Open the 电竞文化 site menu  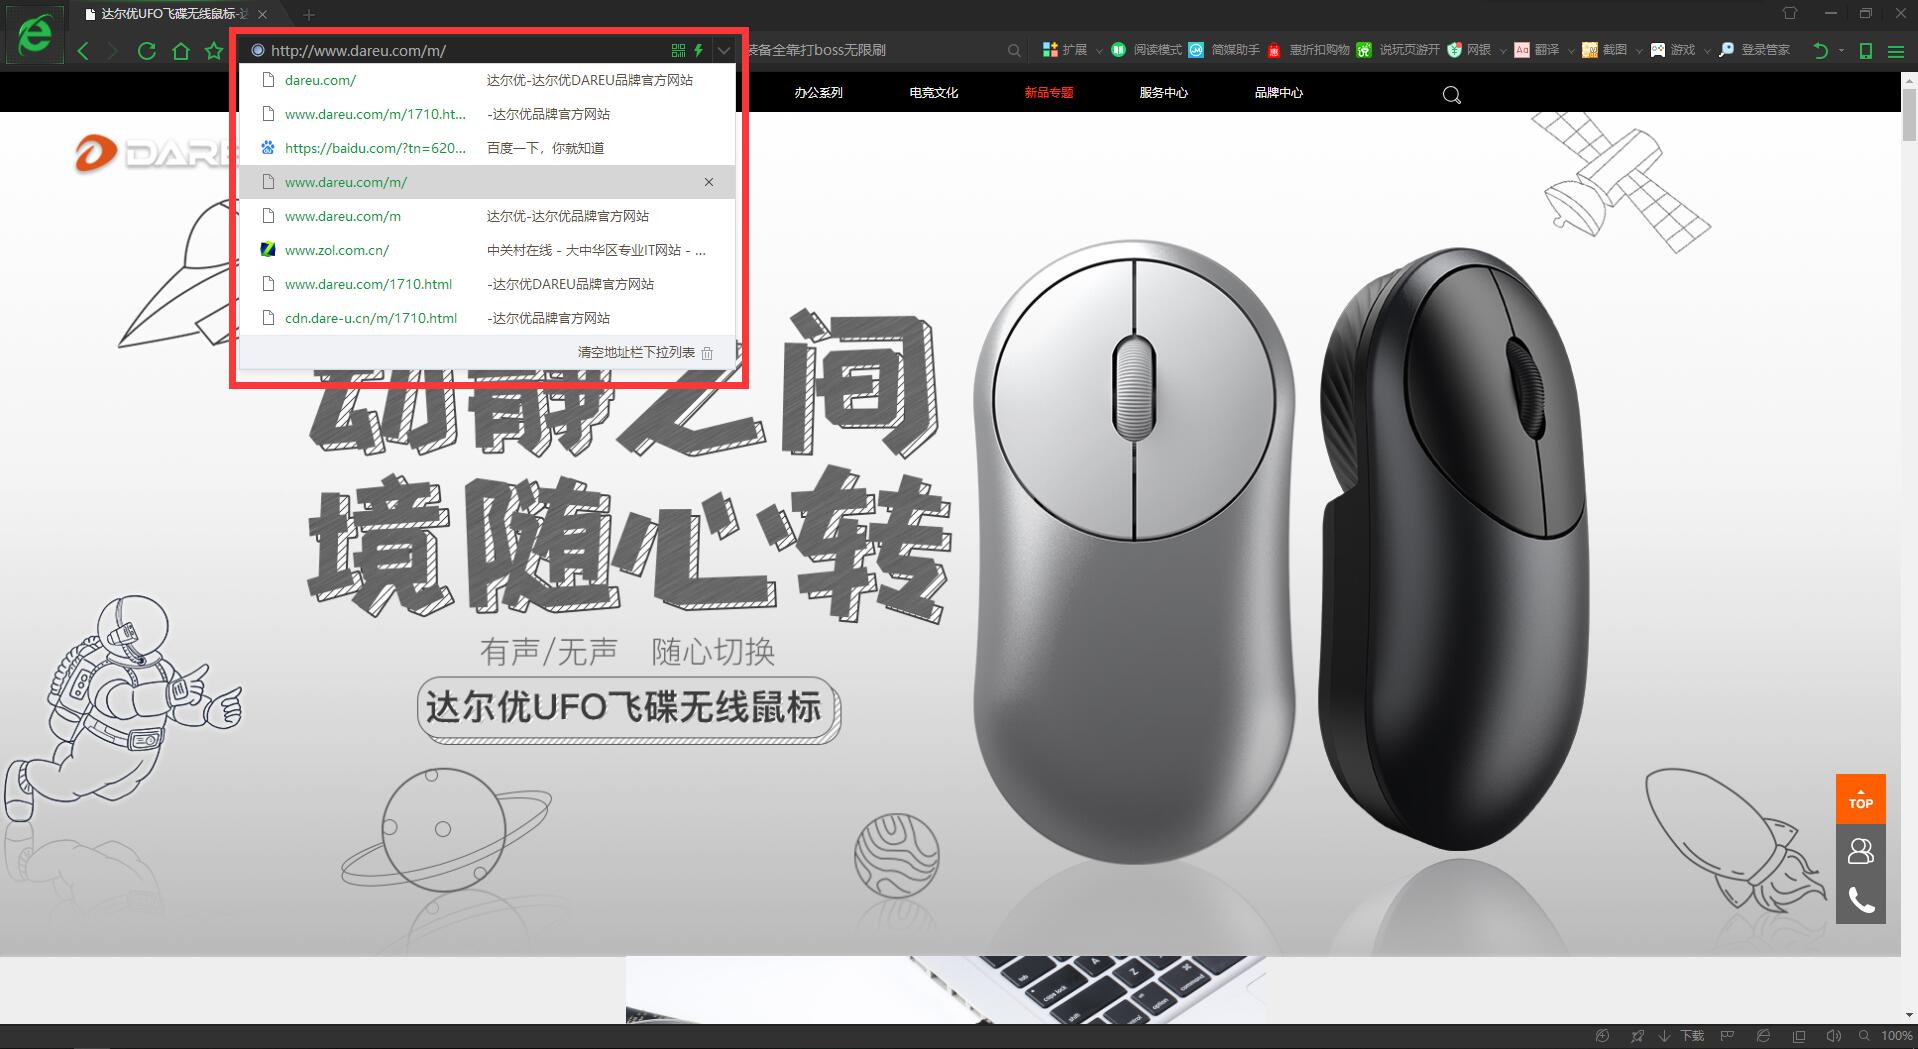pyautogui.click(x=933, y=92)
